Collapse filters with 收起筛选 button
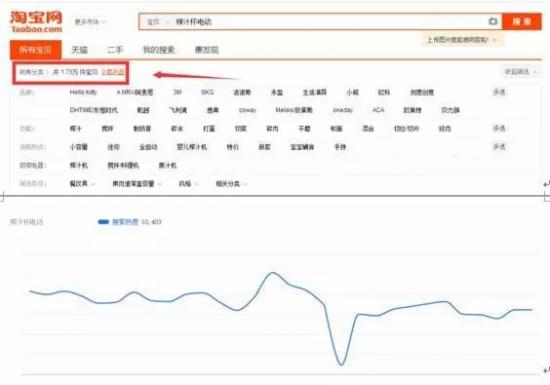The image size is (550, 385). pos(520,72)
